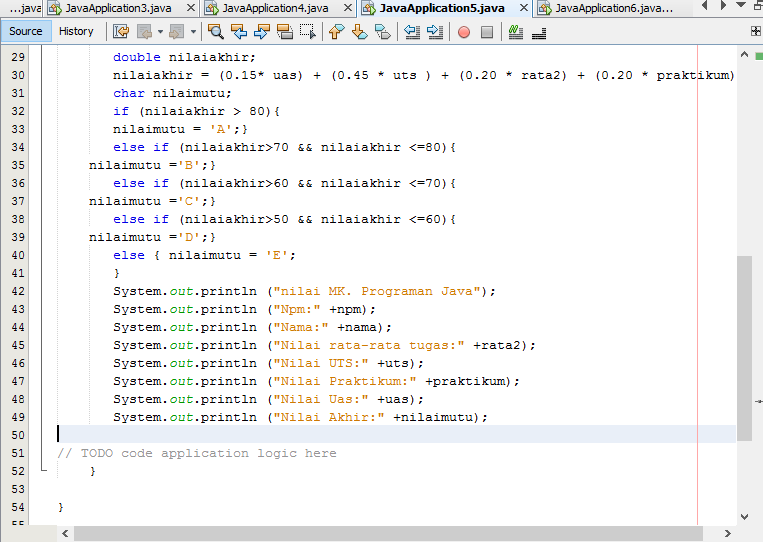This screenshot has width=763, height=542.
Task: Open the Back history dropdown arrow
Action: click(160, 32)
